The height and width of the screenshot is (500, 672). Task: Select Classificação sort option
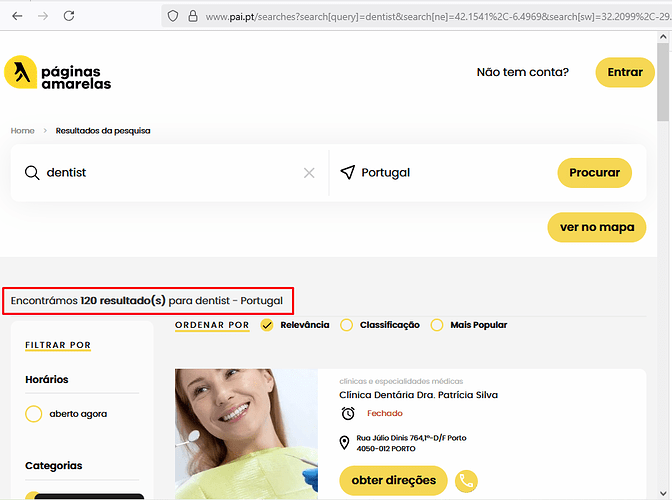tap(346, 325)
